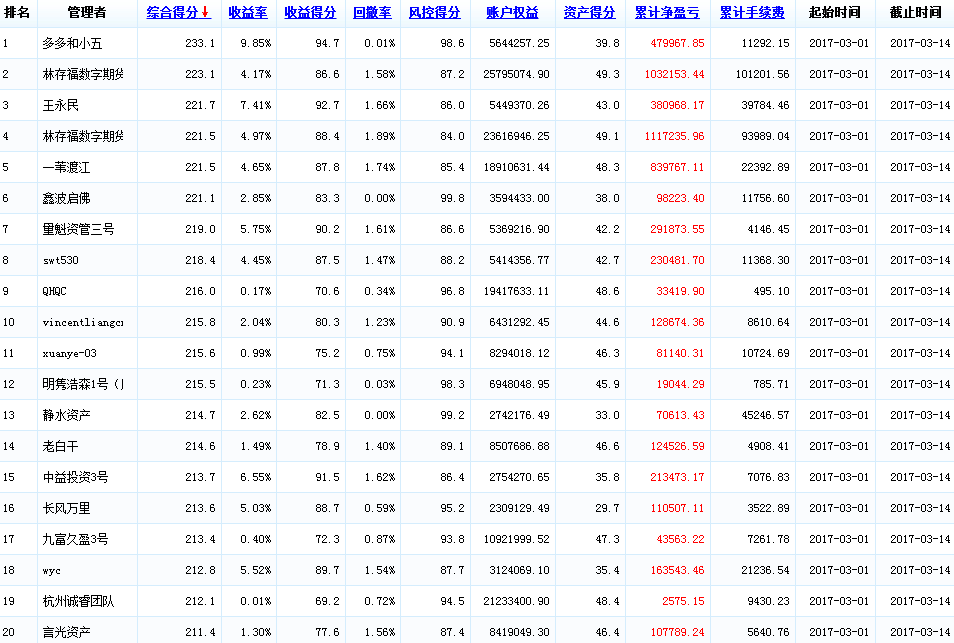The width and height of the screenshot is (954, 643).
Task: Click composite score 233.1
Action: 200,43
